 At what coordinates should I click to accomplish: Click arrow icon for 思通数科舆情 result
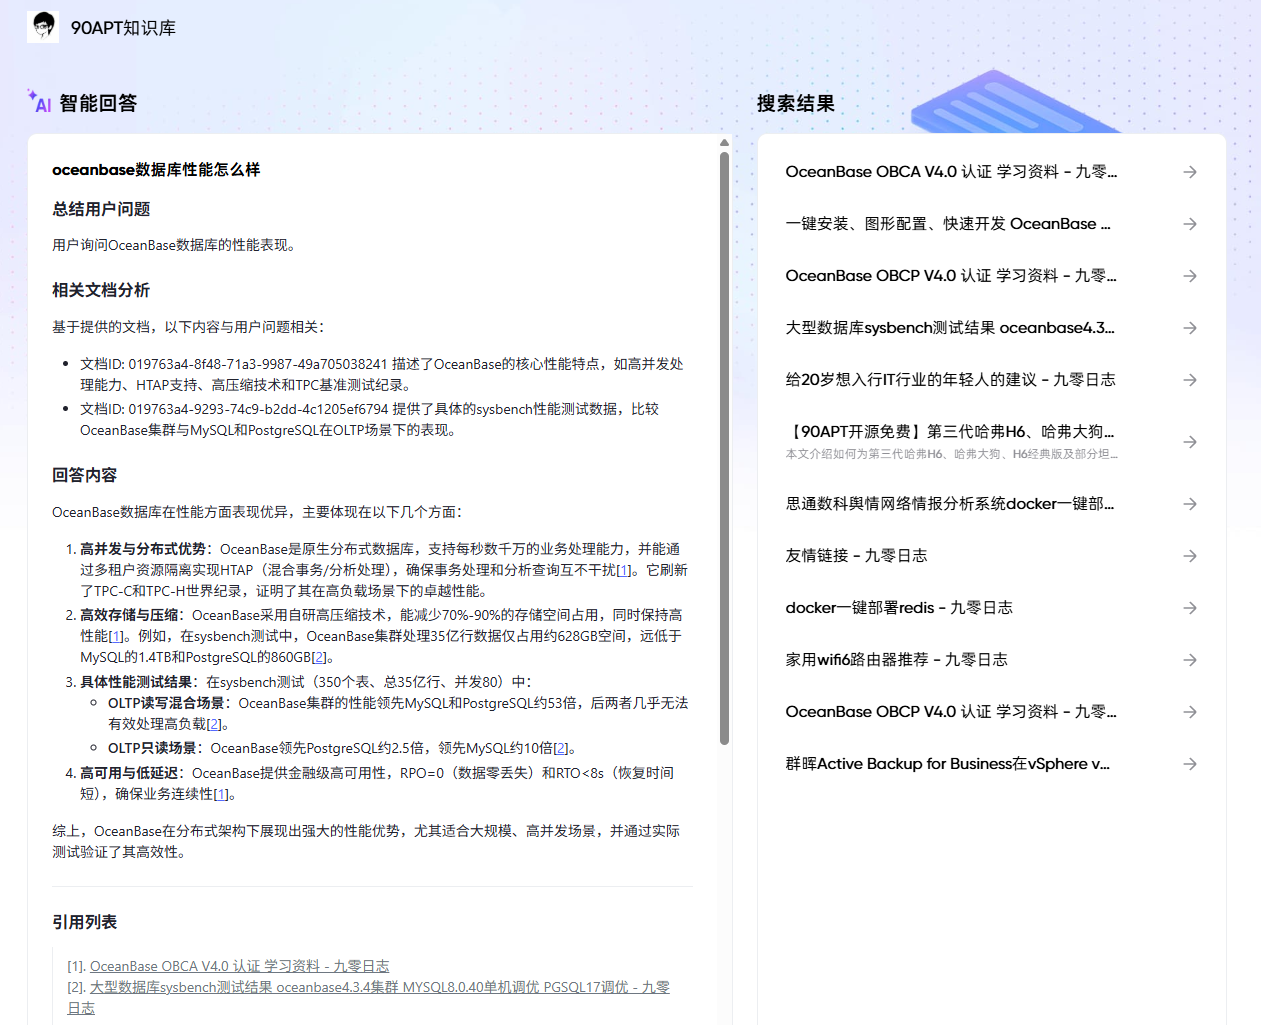pyautogui.click(x=1190, y=504)
